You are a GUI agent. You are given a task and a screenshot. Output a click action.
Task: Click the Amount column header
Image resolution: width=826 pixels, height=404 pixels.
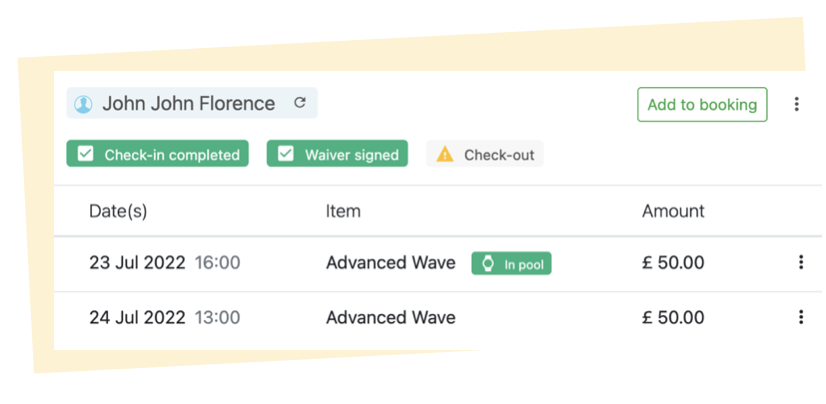click(x=673, y=211)
